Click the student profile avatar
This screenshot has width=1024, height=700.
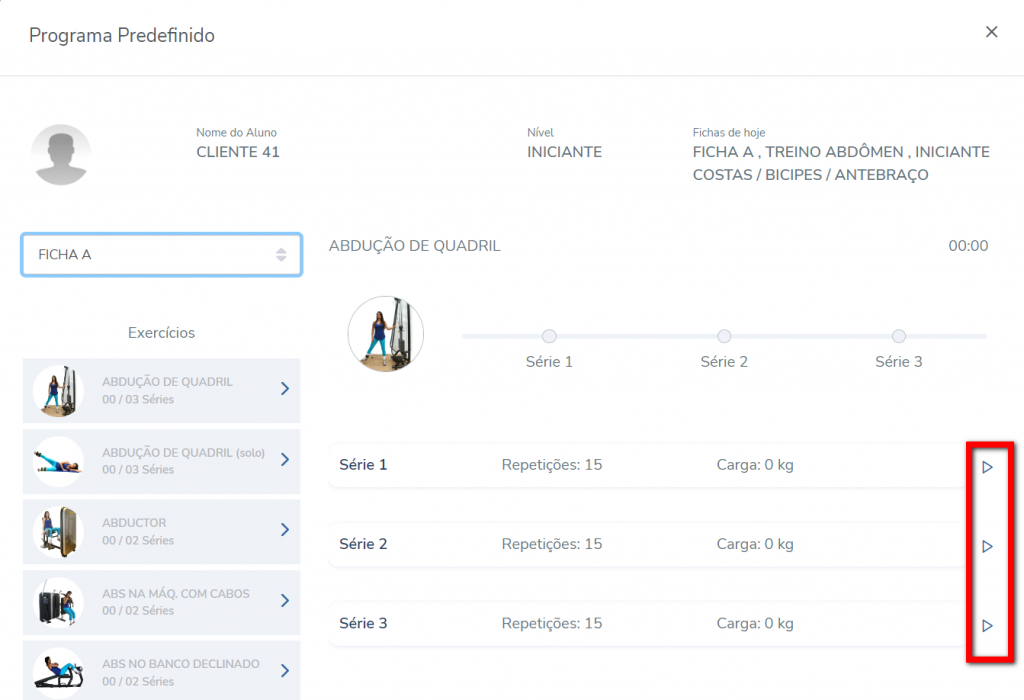tap(61, 155)
